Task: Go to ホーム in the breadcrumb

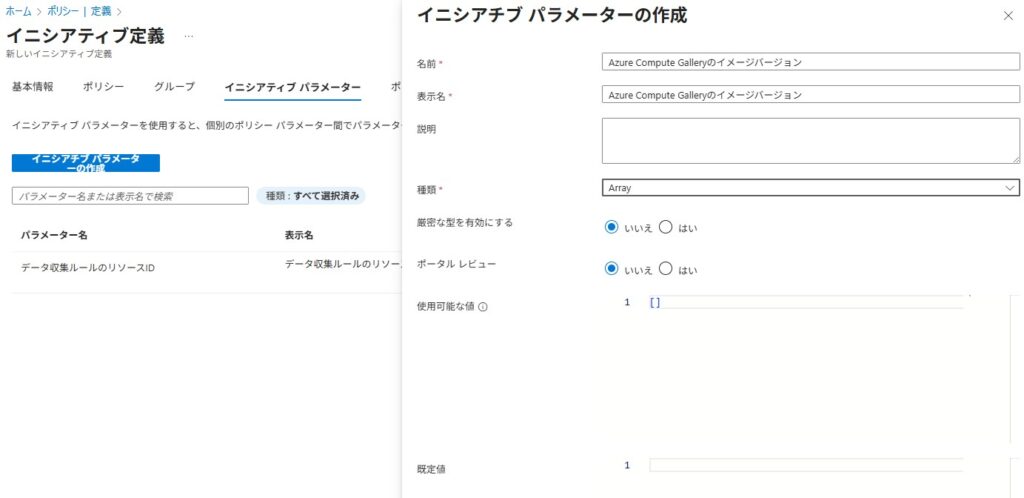Action: pos(18,10)
